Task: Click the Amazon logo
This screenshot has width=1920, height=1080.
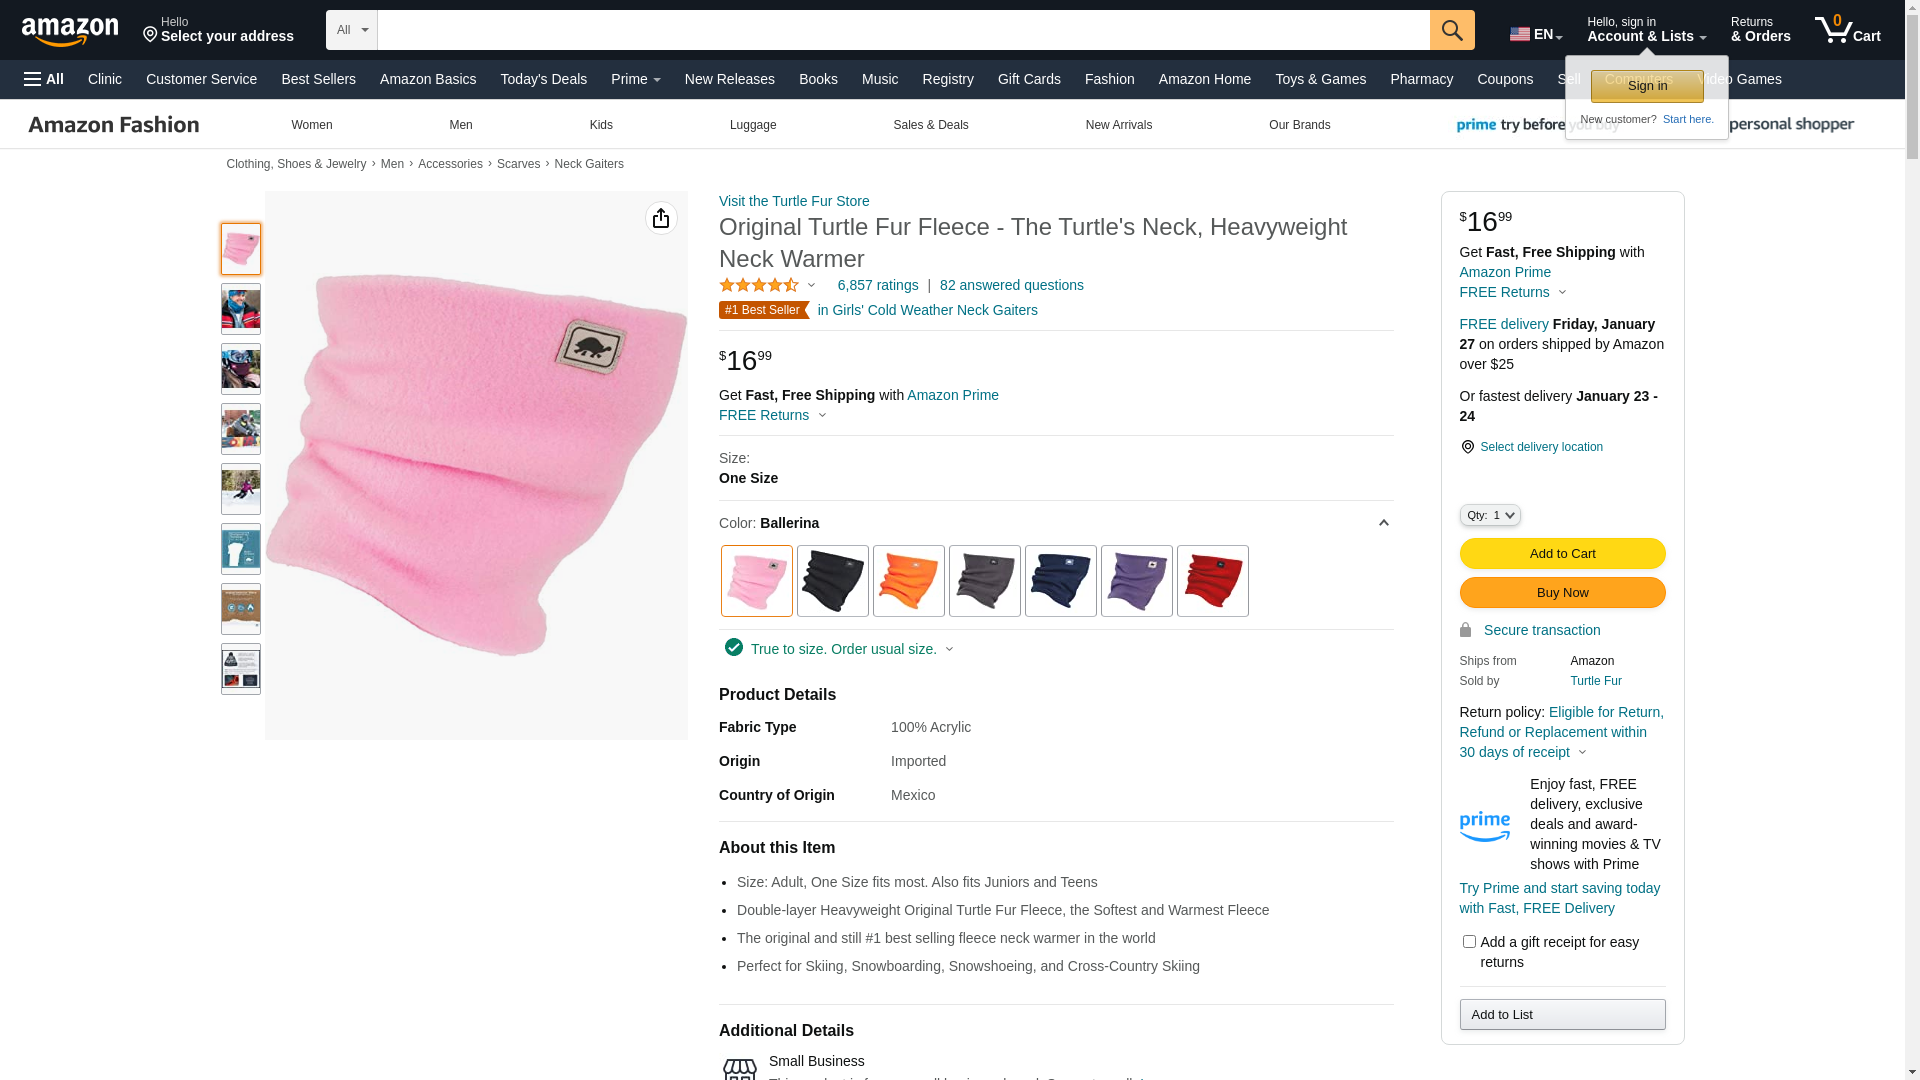Action: click(70, 31)
